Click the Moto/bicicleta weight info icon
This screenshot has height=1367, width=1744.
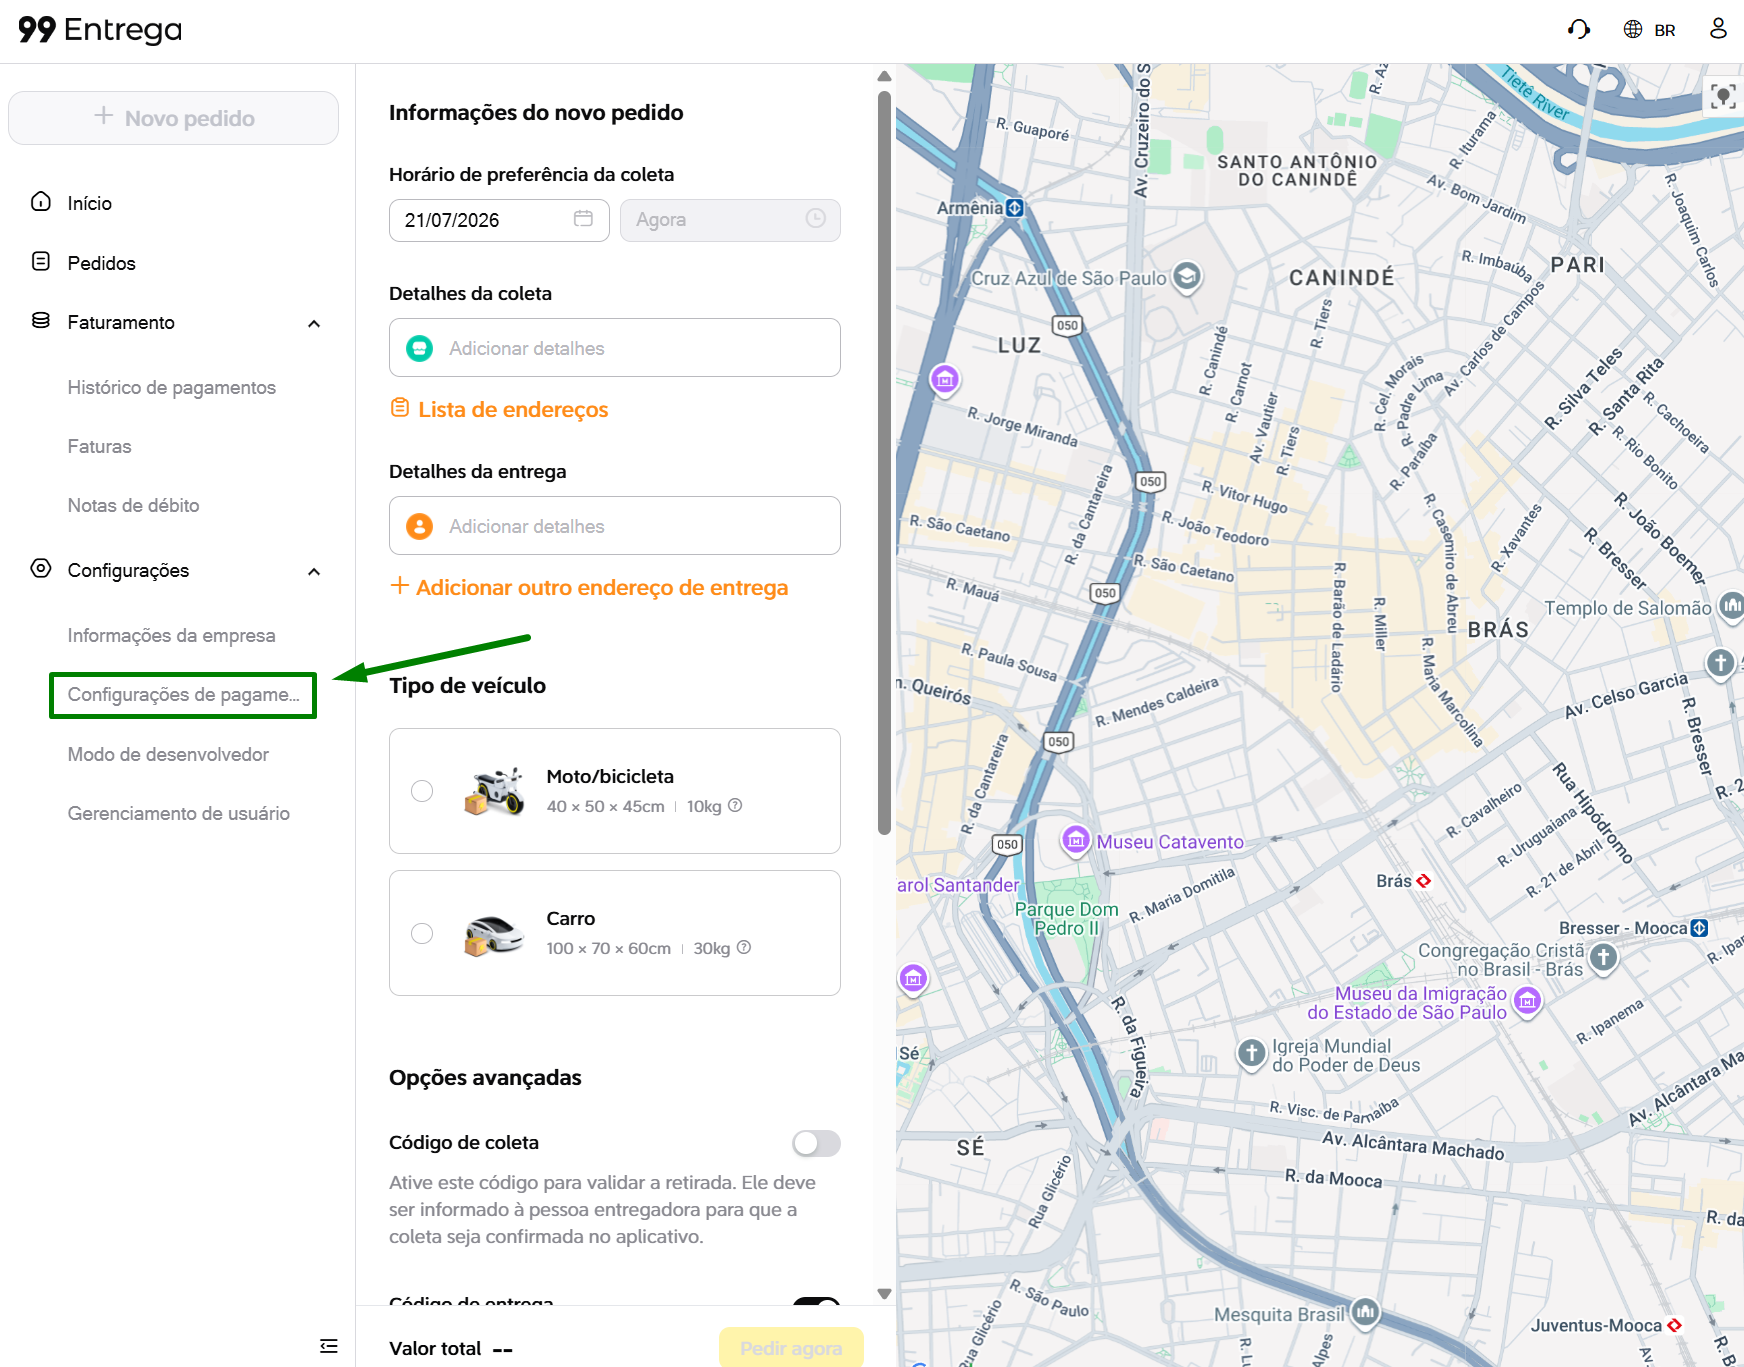tap(735, 805)
